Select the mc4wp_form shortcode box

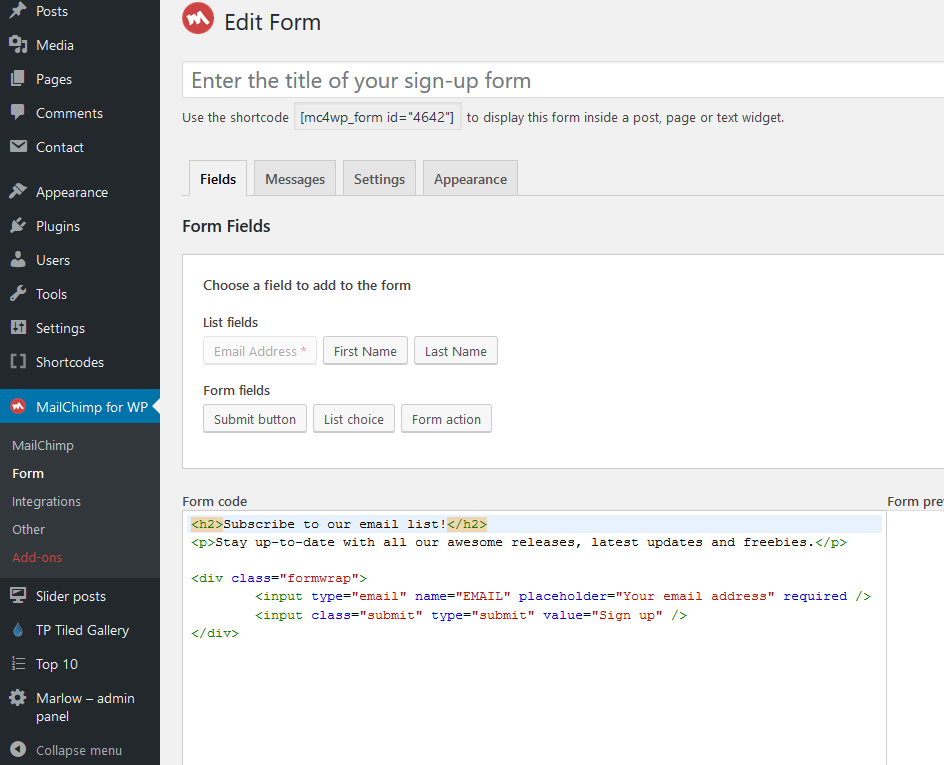(377, 117)
